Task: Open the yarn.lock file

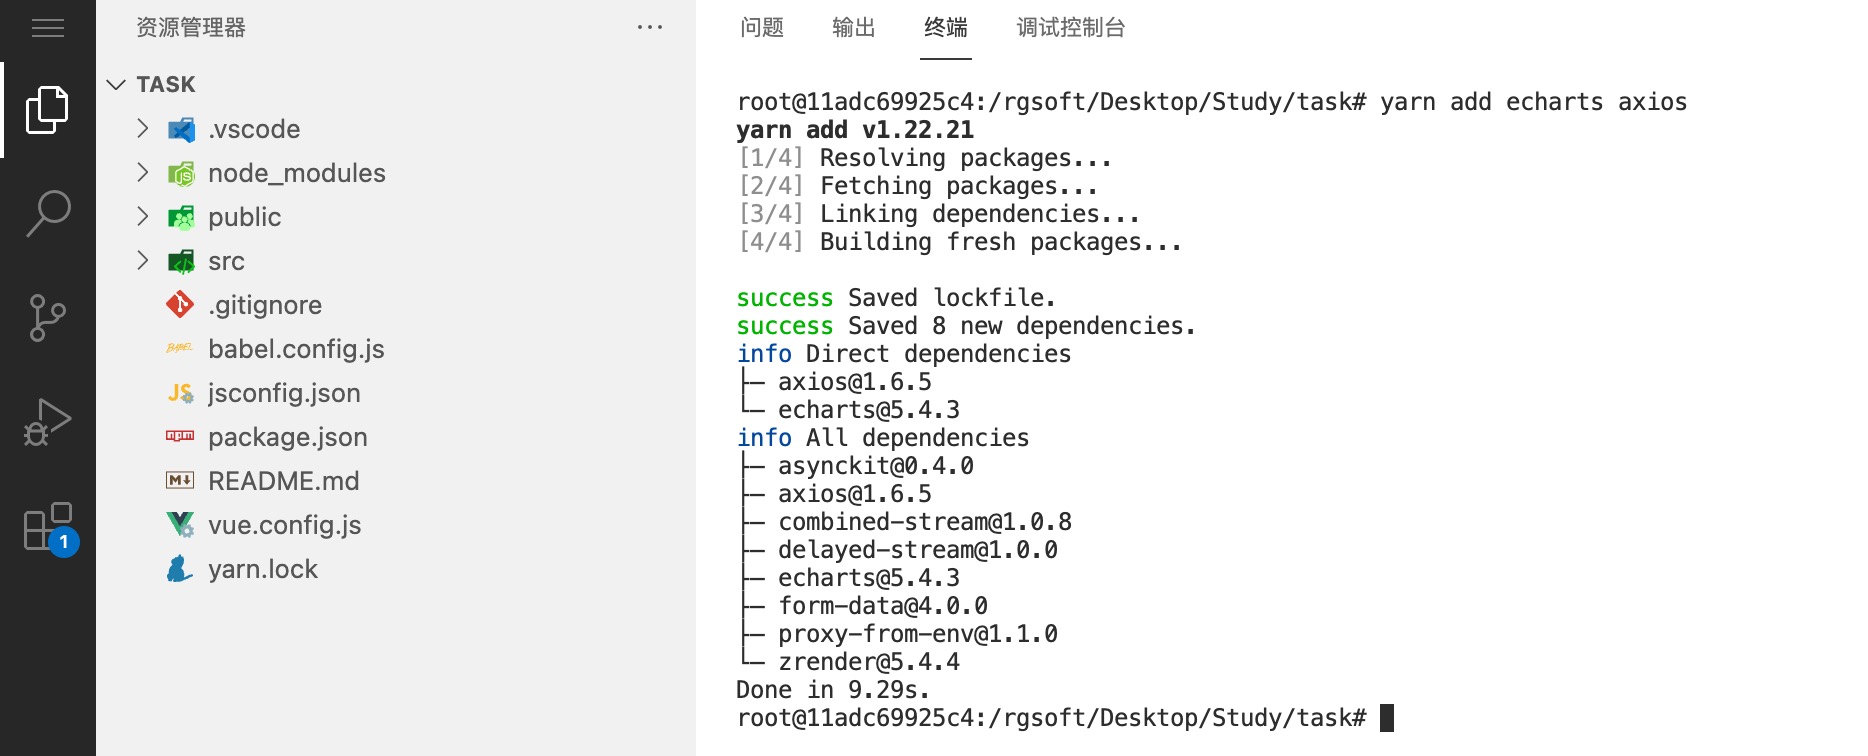Action: [x=262, y=569]
